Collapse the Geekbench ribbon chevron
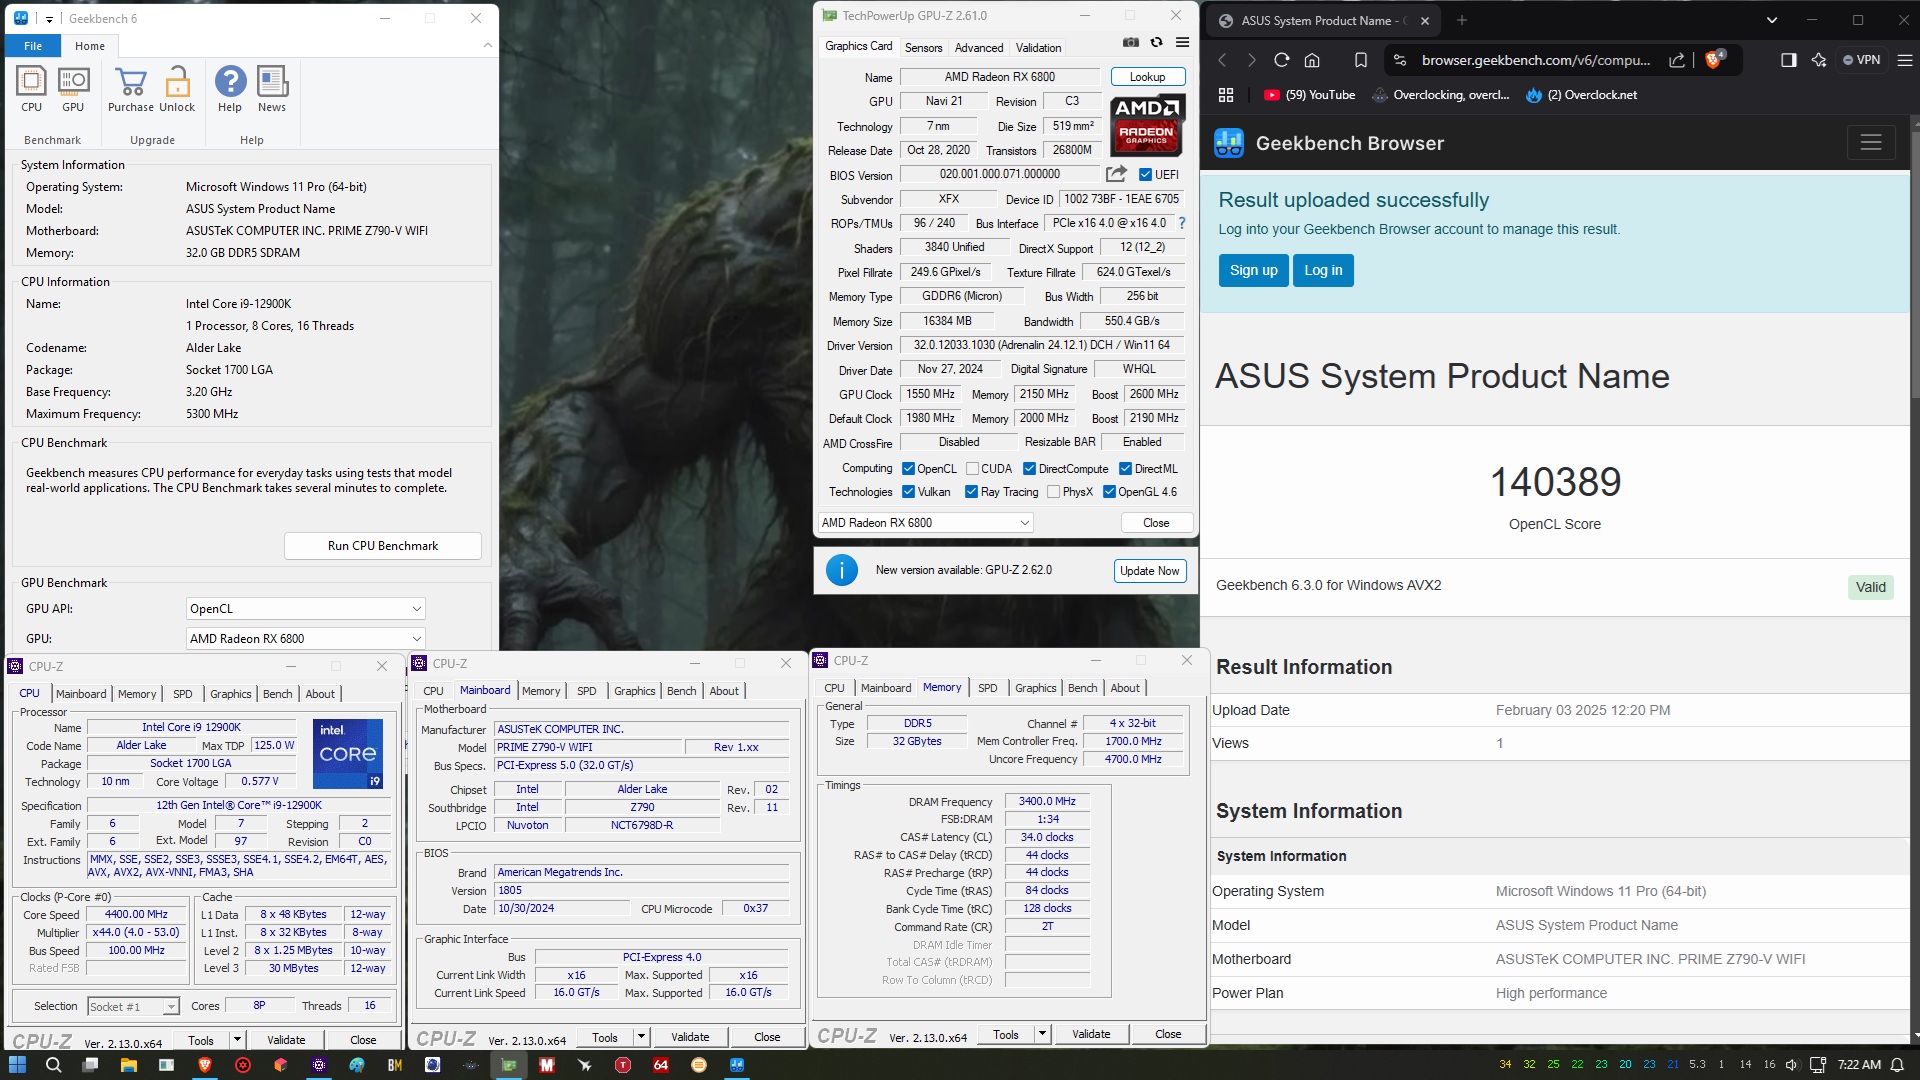This screenshot has width=1920, height=1080. point(487,45)
